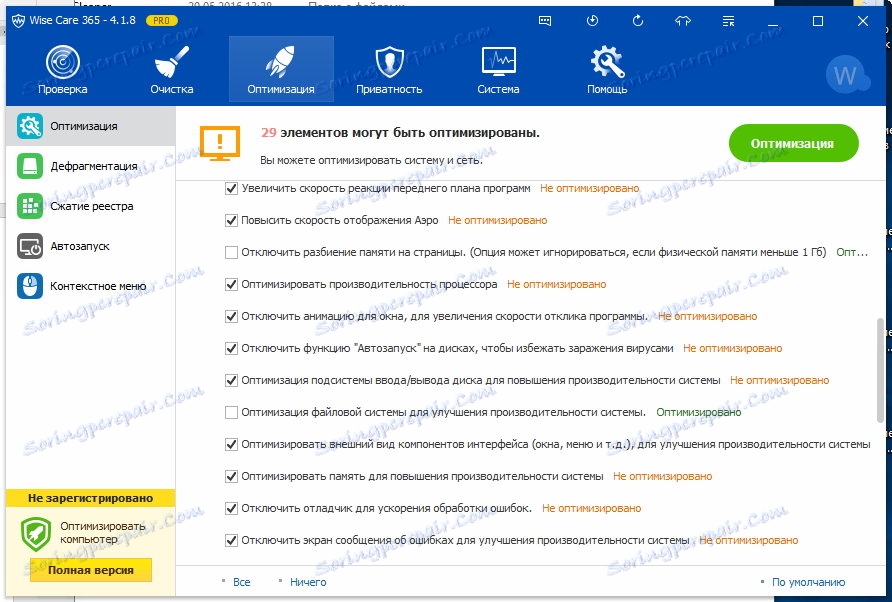The width and height of the screenshot is (892, 602).
Task: Click the Не зарегистрировано yellow banner
Action: coord(90,498)
